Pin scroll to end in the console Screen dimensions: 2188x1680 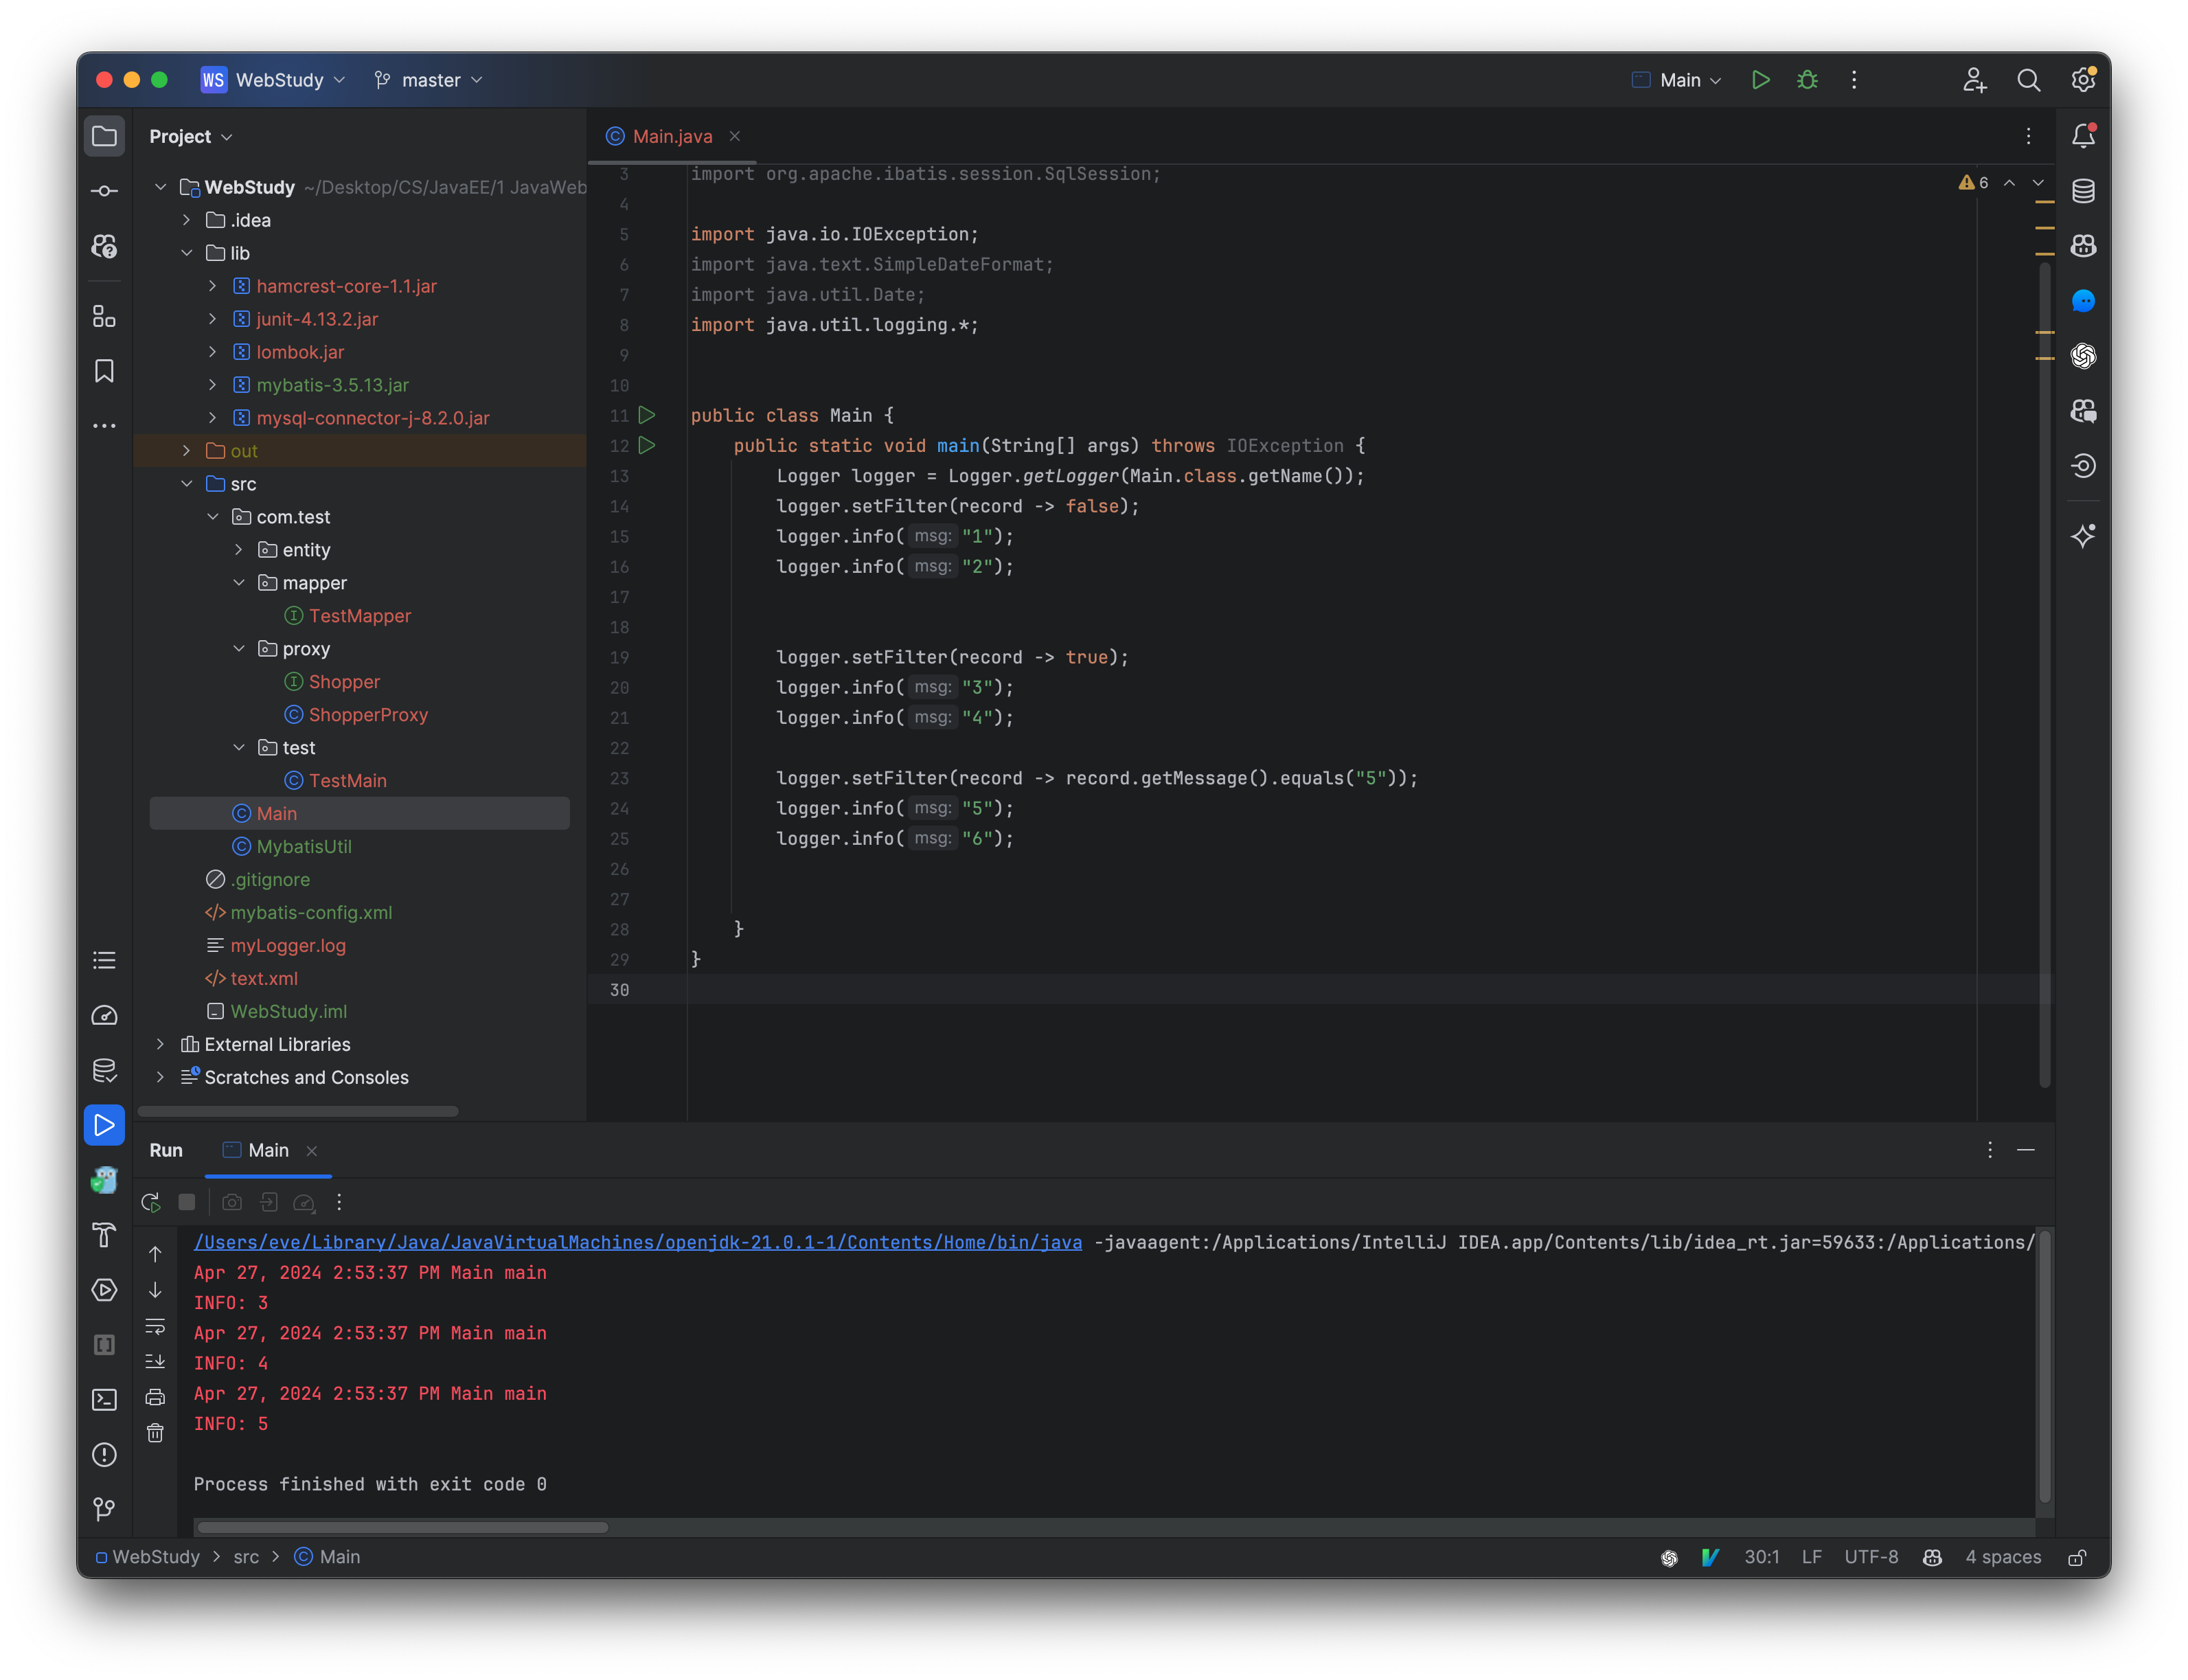[156, 1361]
